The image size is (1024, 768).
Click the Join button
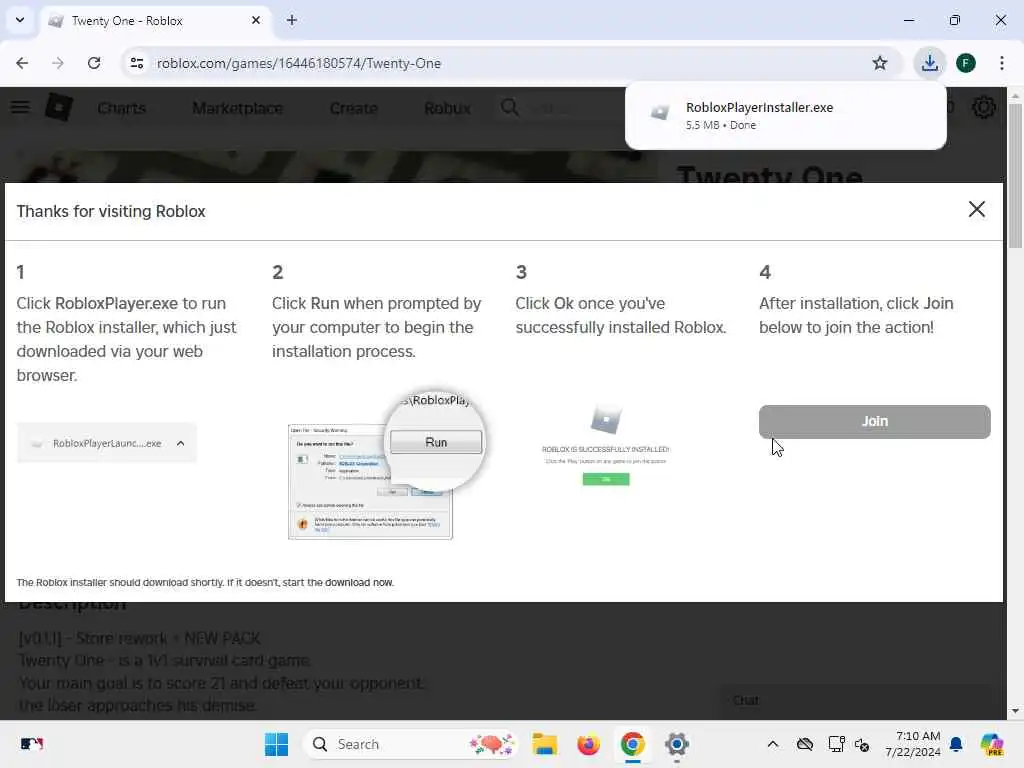[874, 421]
